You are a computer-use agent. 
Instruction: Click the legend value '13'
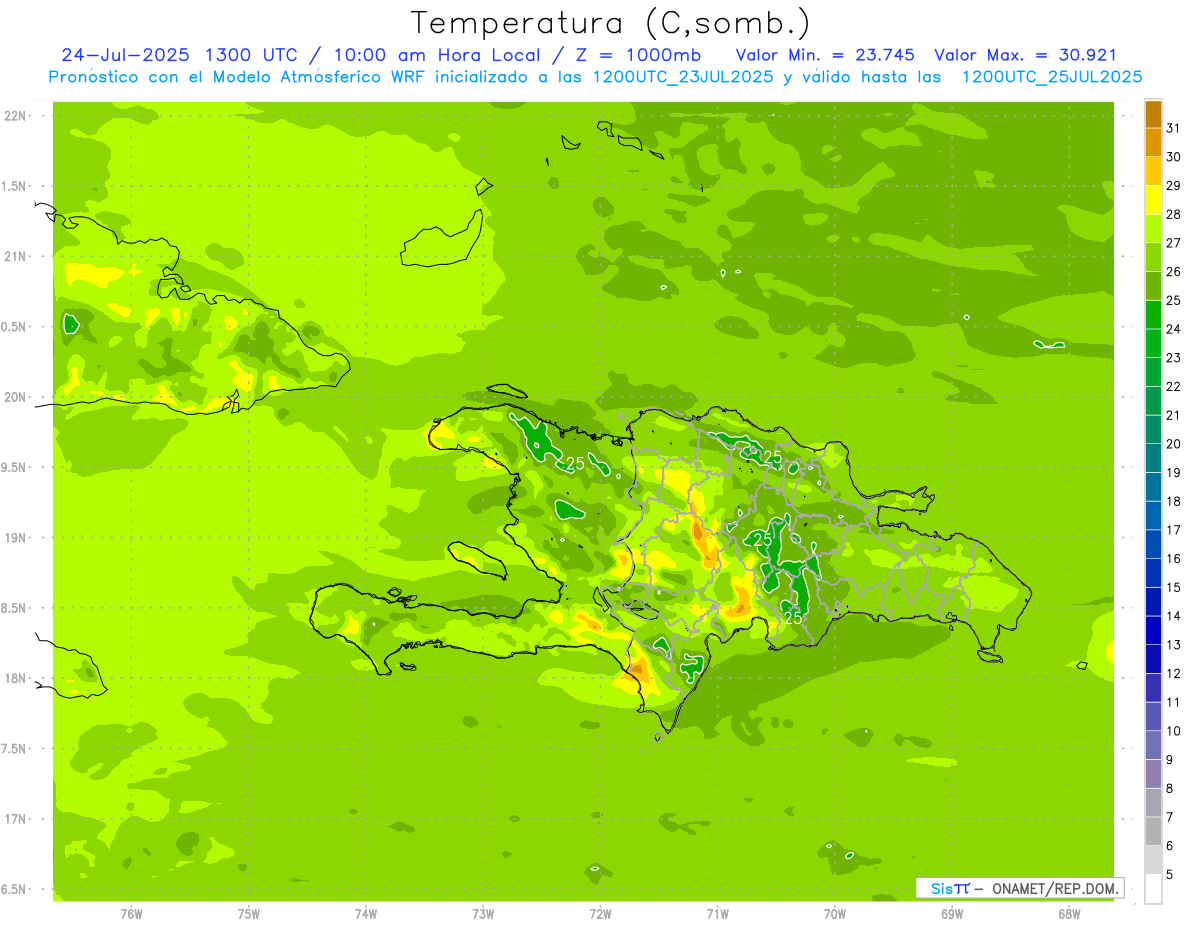[x=1174, y=645]
